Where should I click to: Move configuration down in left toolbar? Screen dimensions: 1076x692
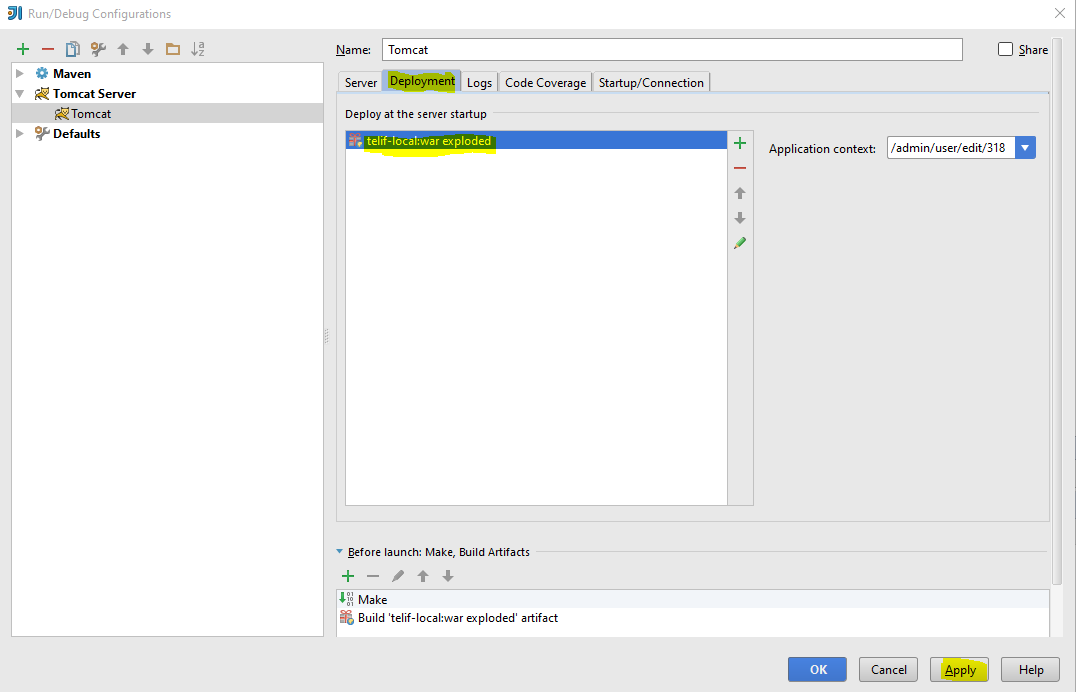pos(148,49)
